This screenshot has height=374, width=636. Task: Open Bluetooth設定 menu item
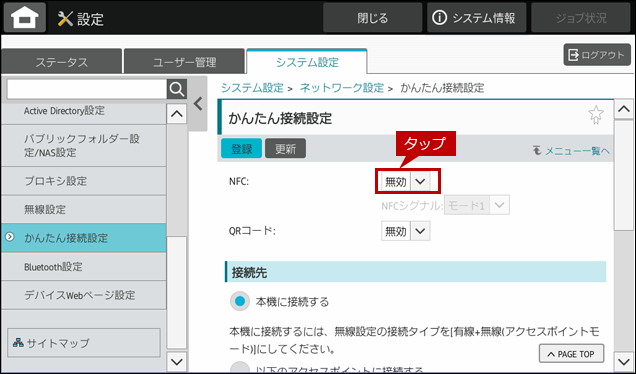(84, 267)
